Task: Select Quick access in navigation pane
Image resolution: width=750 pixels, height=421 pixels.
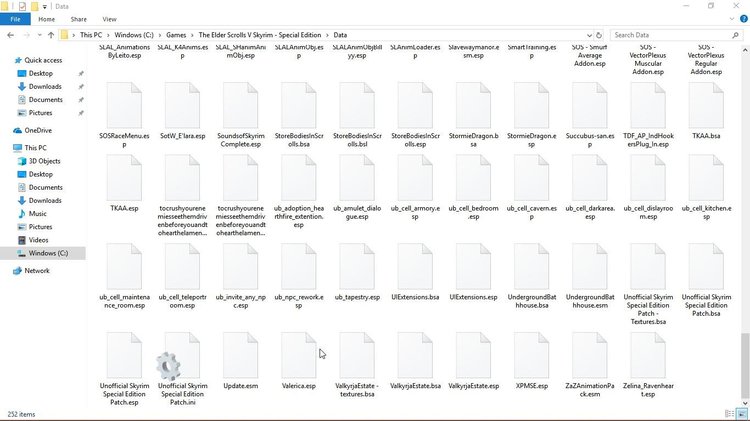Action: (43, 60)
